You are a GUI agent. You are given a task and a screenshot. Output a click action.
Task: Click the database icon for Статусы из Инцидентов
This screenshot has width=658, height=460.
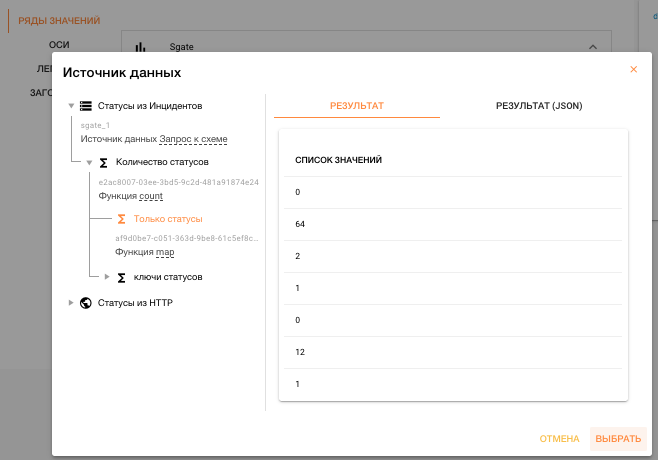(x=86, y=106)
